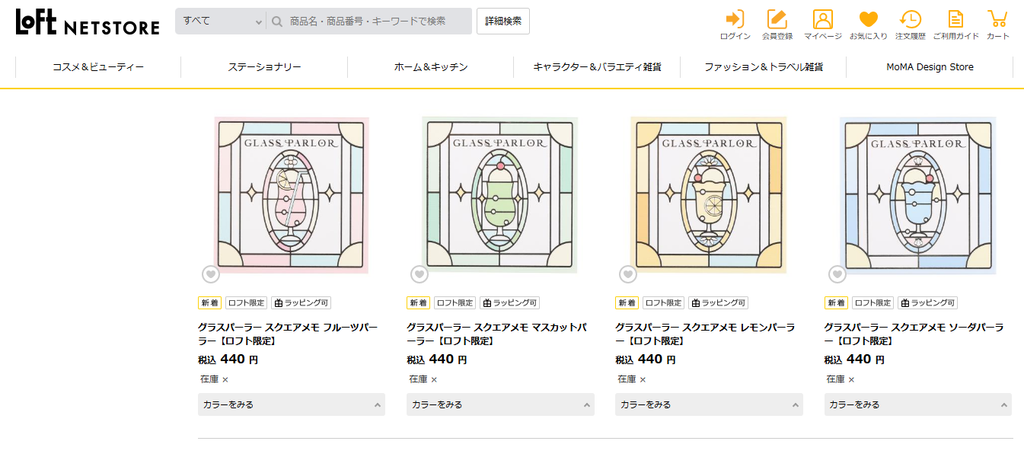The height and width of the screenshot is (461, 1024).
Task: Expand カラーをみる under Lemon Parlor memo
Action: (x=709, y=404)
